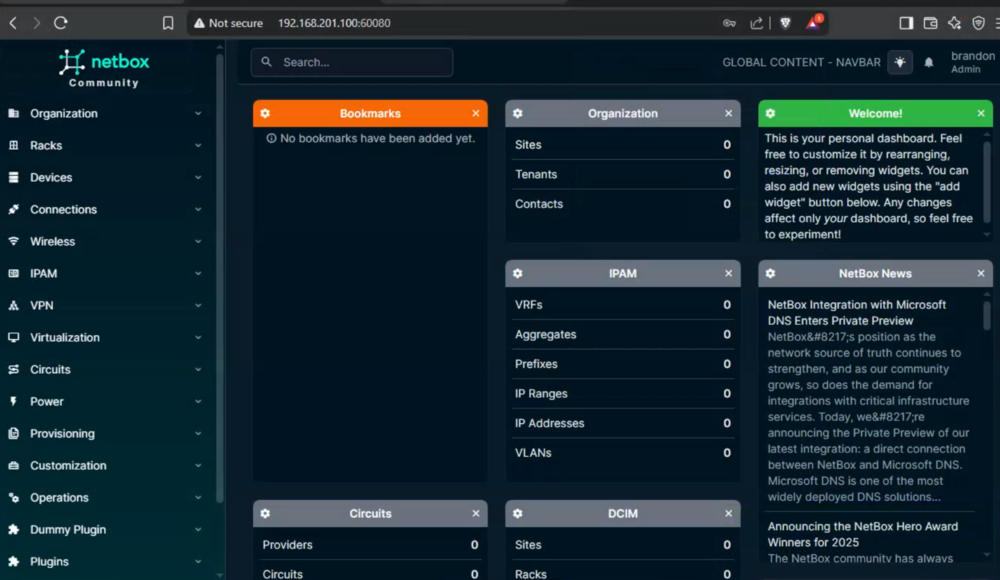Image resolution: width=1000 pixels, height=580 pixels.
Task: Click the Operations sidebar icon
Action: point(13,498)
